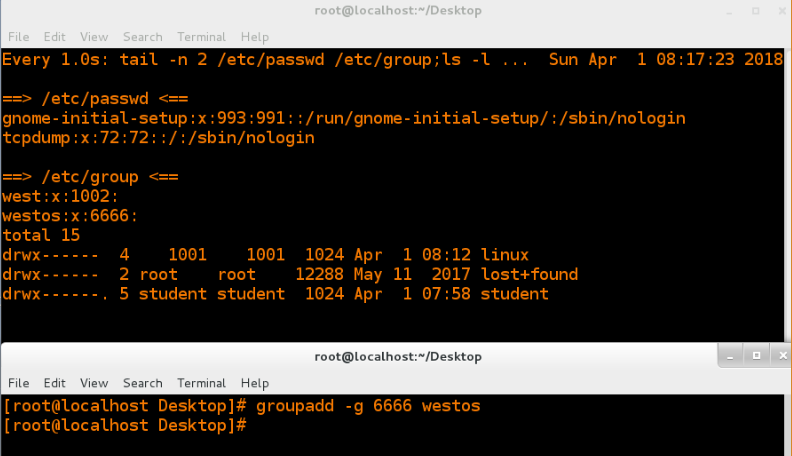Open Terminal menu in bottom terminal window
This screenshot has width=792, height=456.
[x=202, y=383]
